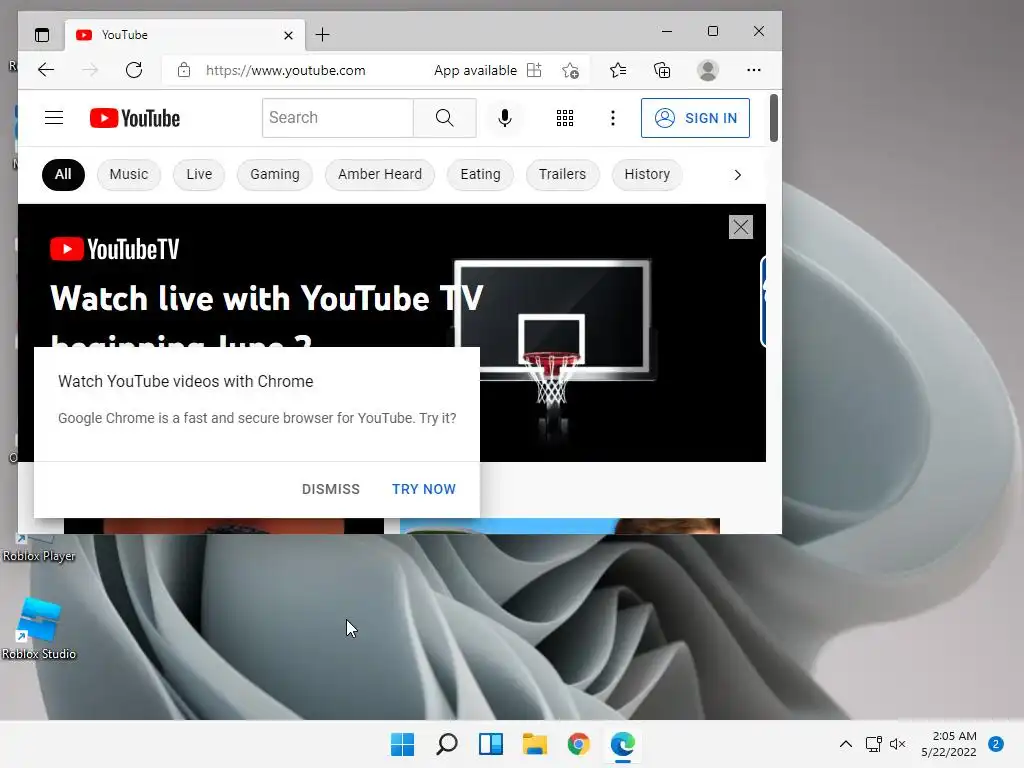Click the search magnifier button
The image size is (1024, 768).
click(445, 118)
